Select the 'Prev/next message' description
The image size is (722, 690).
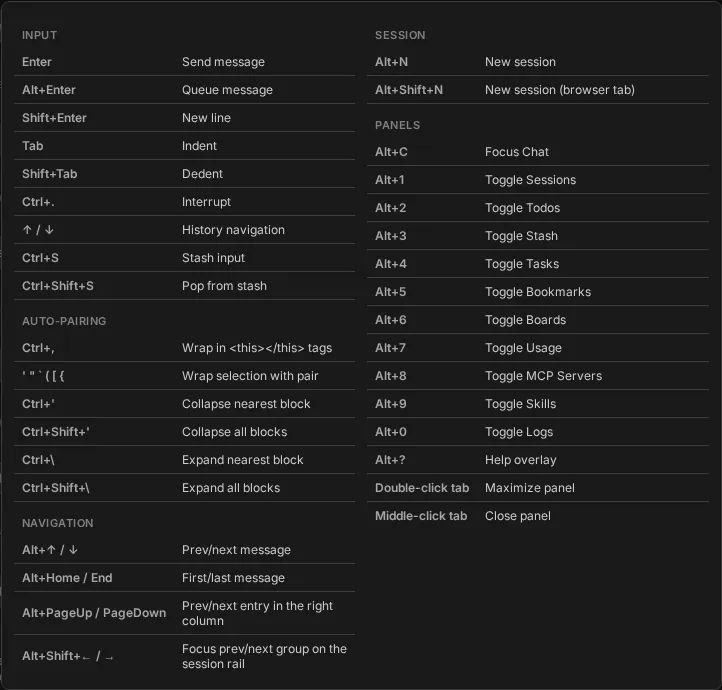[236, 550]
